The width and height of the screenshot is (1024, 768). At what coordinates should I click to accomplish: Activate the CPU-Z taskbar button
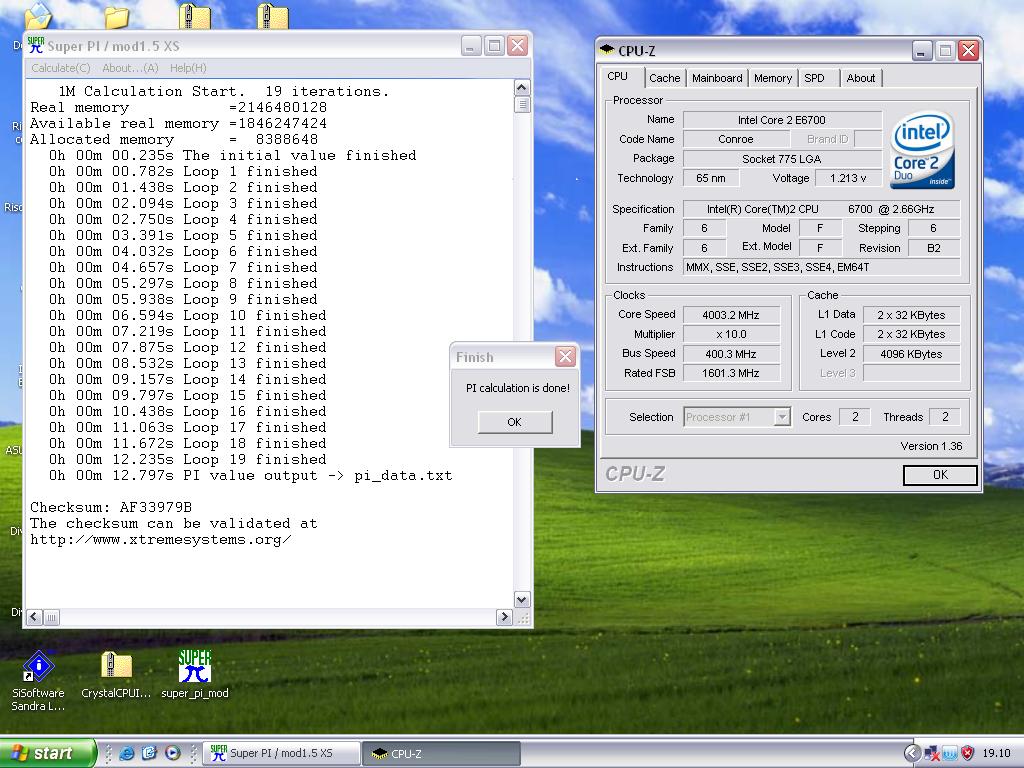(x=441, y=754)
